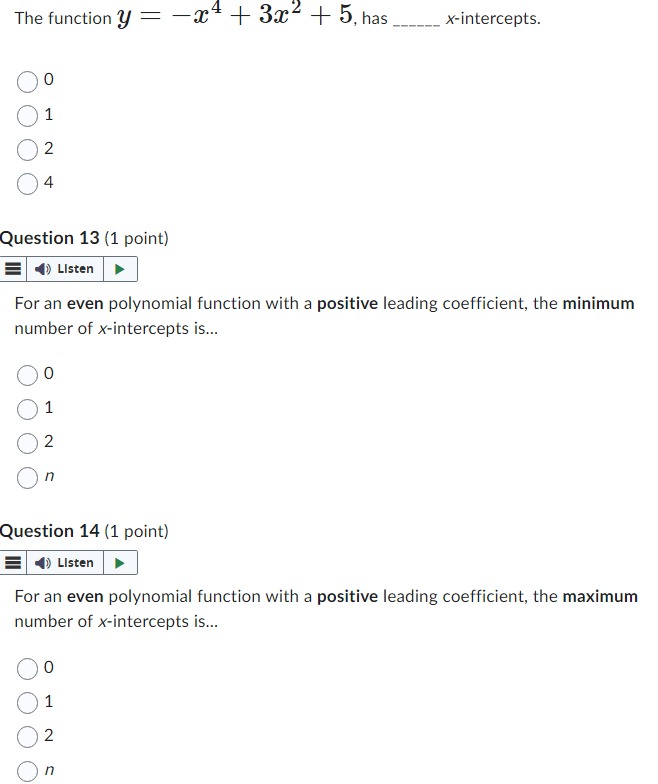Viewport: 658px width, 784px height.
Task: Select answer 2 for the x-intercepts function question
Action: [x=28, y=150]
